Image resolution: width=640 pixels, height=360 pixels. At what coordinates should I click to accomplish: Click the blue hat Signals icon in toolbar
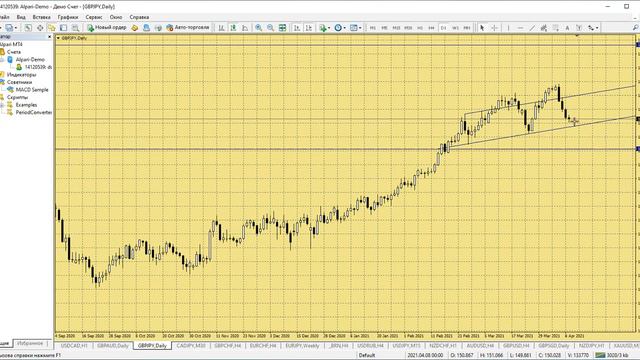point(146,28)
